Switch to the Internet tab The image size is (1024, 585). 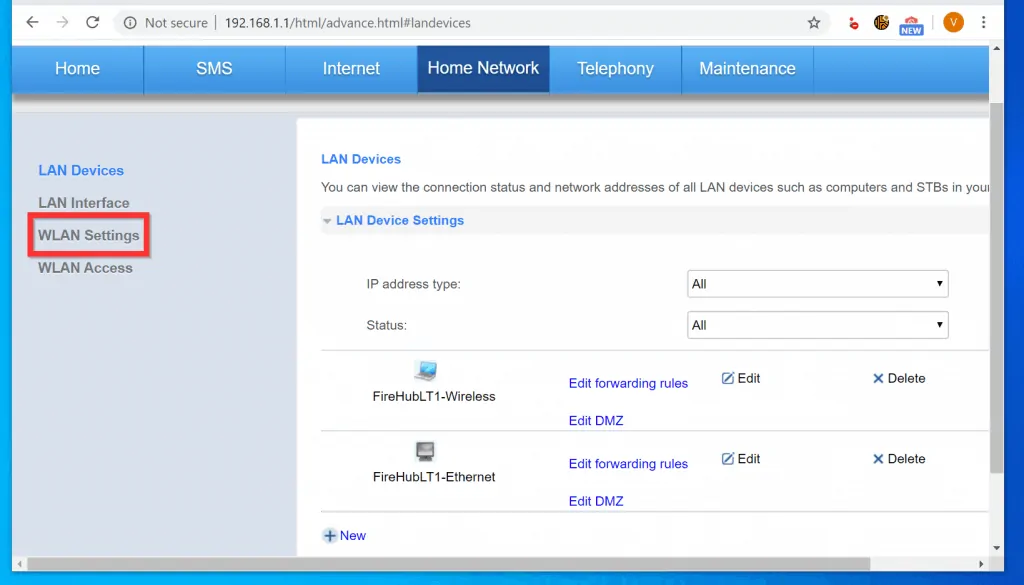pos(351,69)
